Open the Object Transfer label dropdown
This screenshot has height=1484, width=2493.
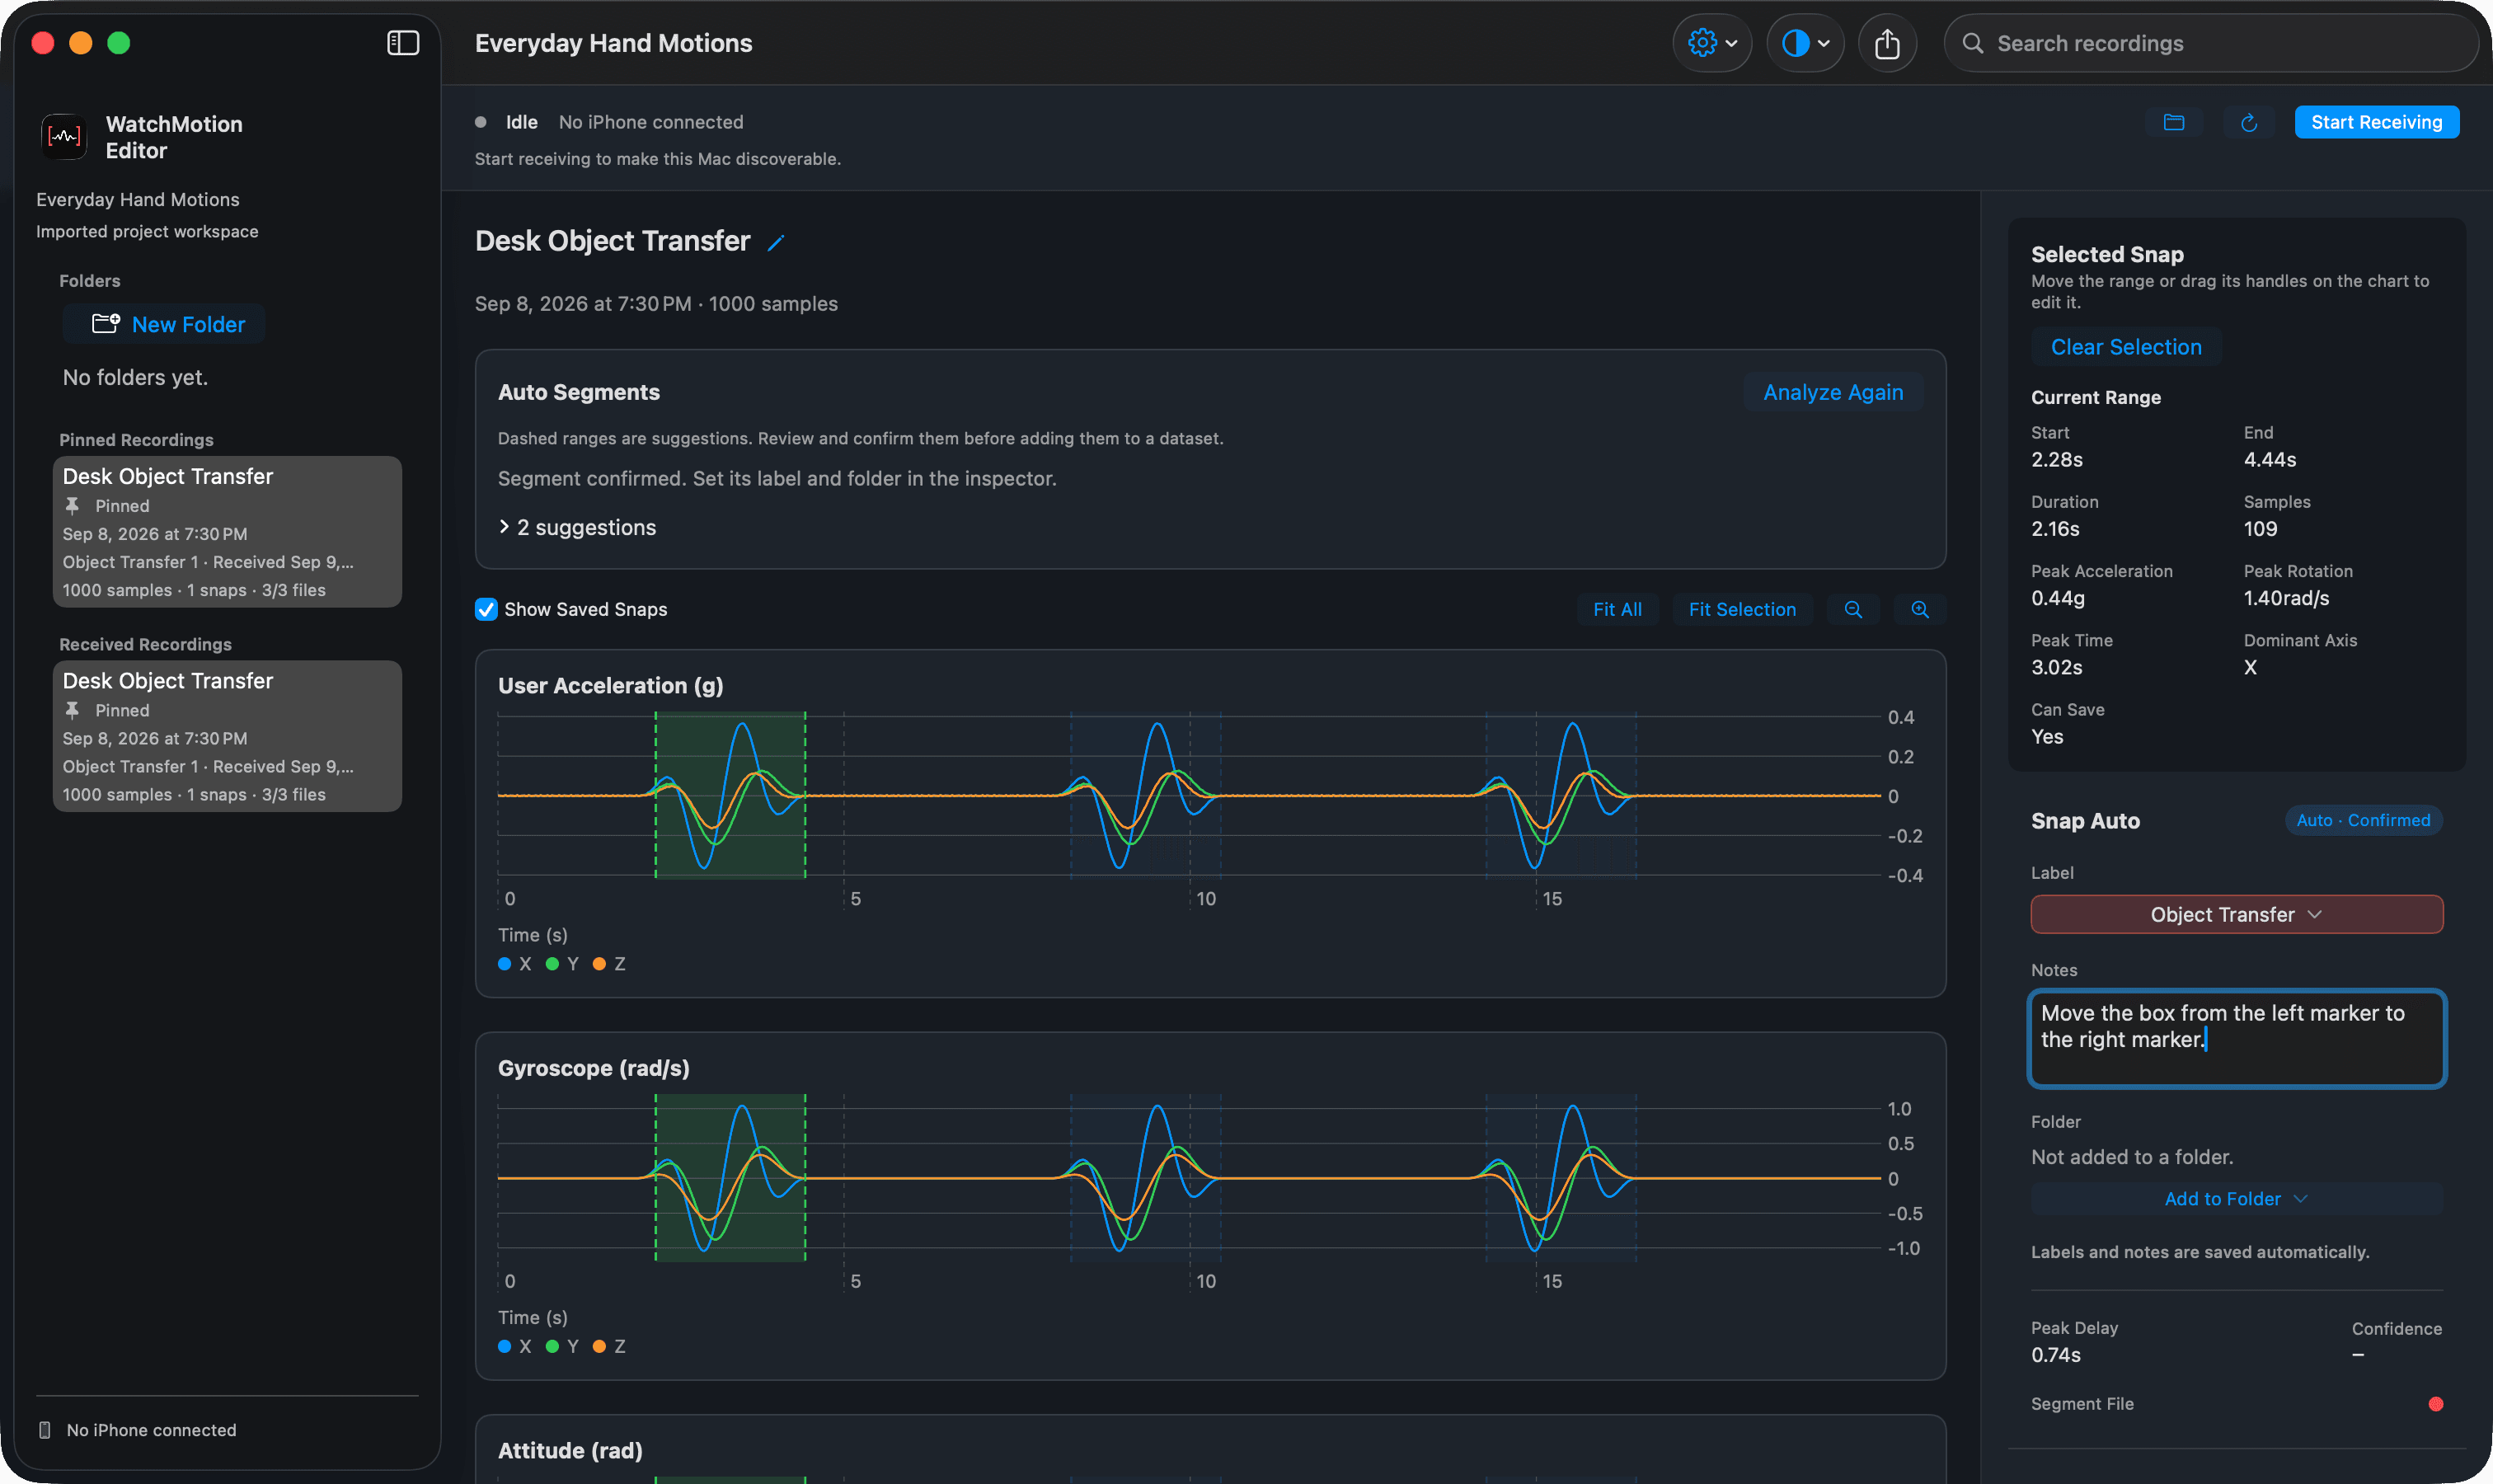click(2236, 914)
